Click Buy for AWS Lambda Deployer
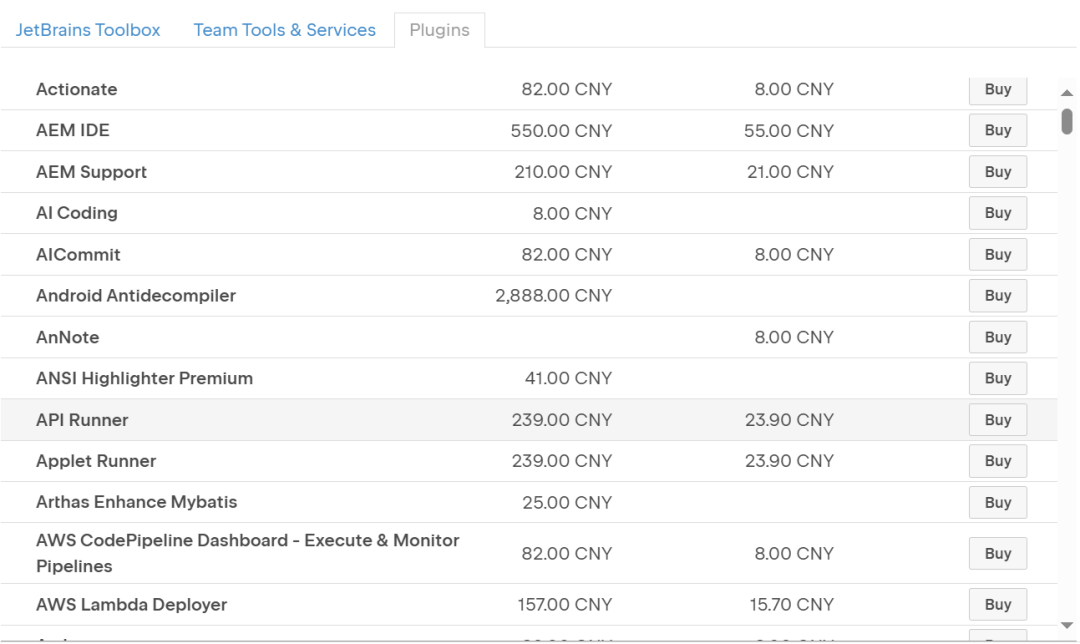The image size is (1080, 644). click(x=997, y=604)
